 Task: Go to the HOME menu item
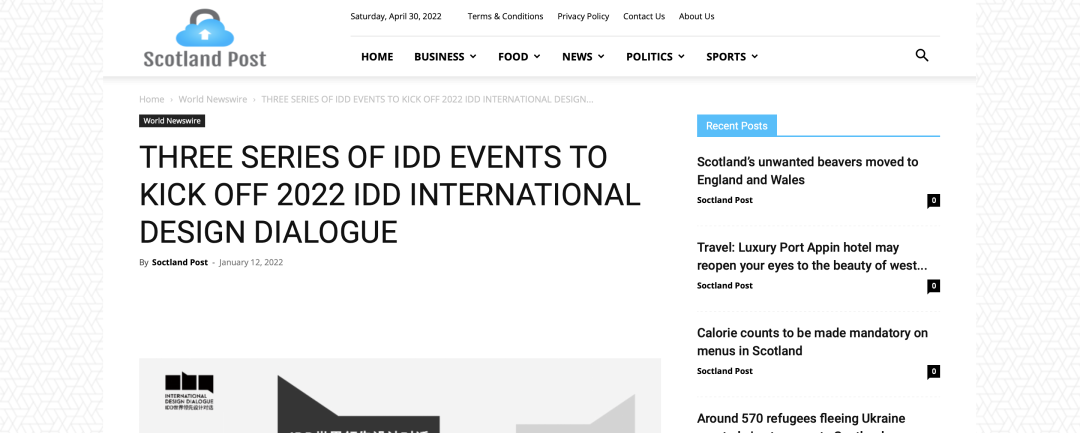pyautogui.click(x=377, y=56)
